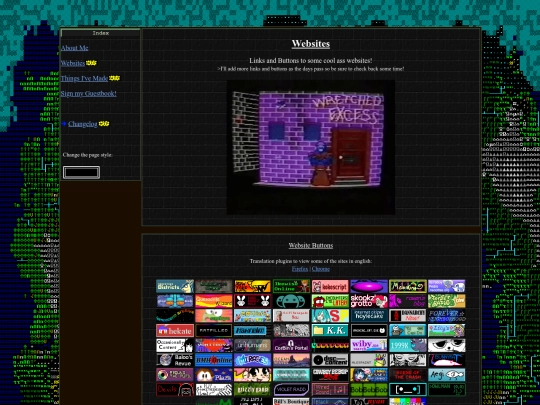Click the Plaza button with brown-haired face
Viewport: 540px width, 405px height.
[214, 375]
